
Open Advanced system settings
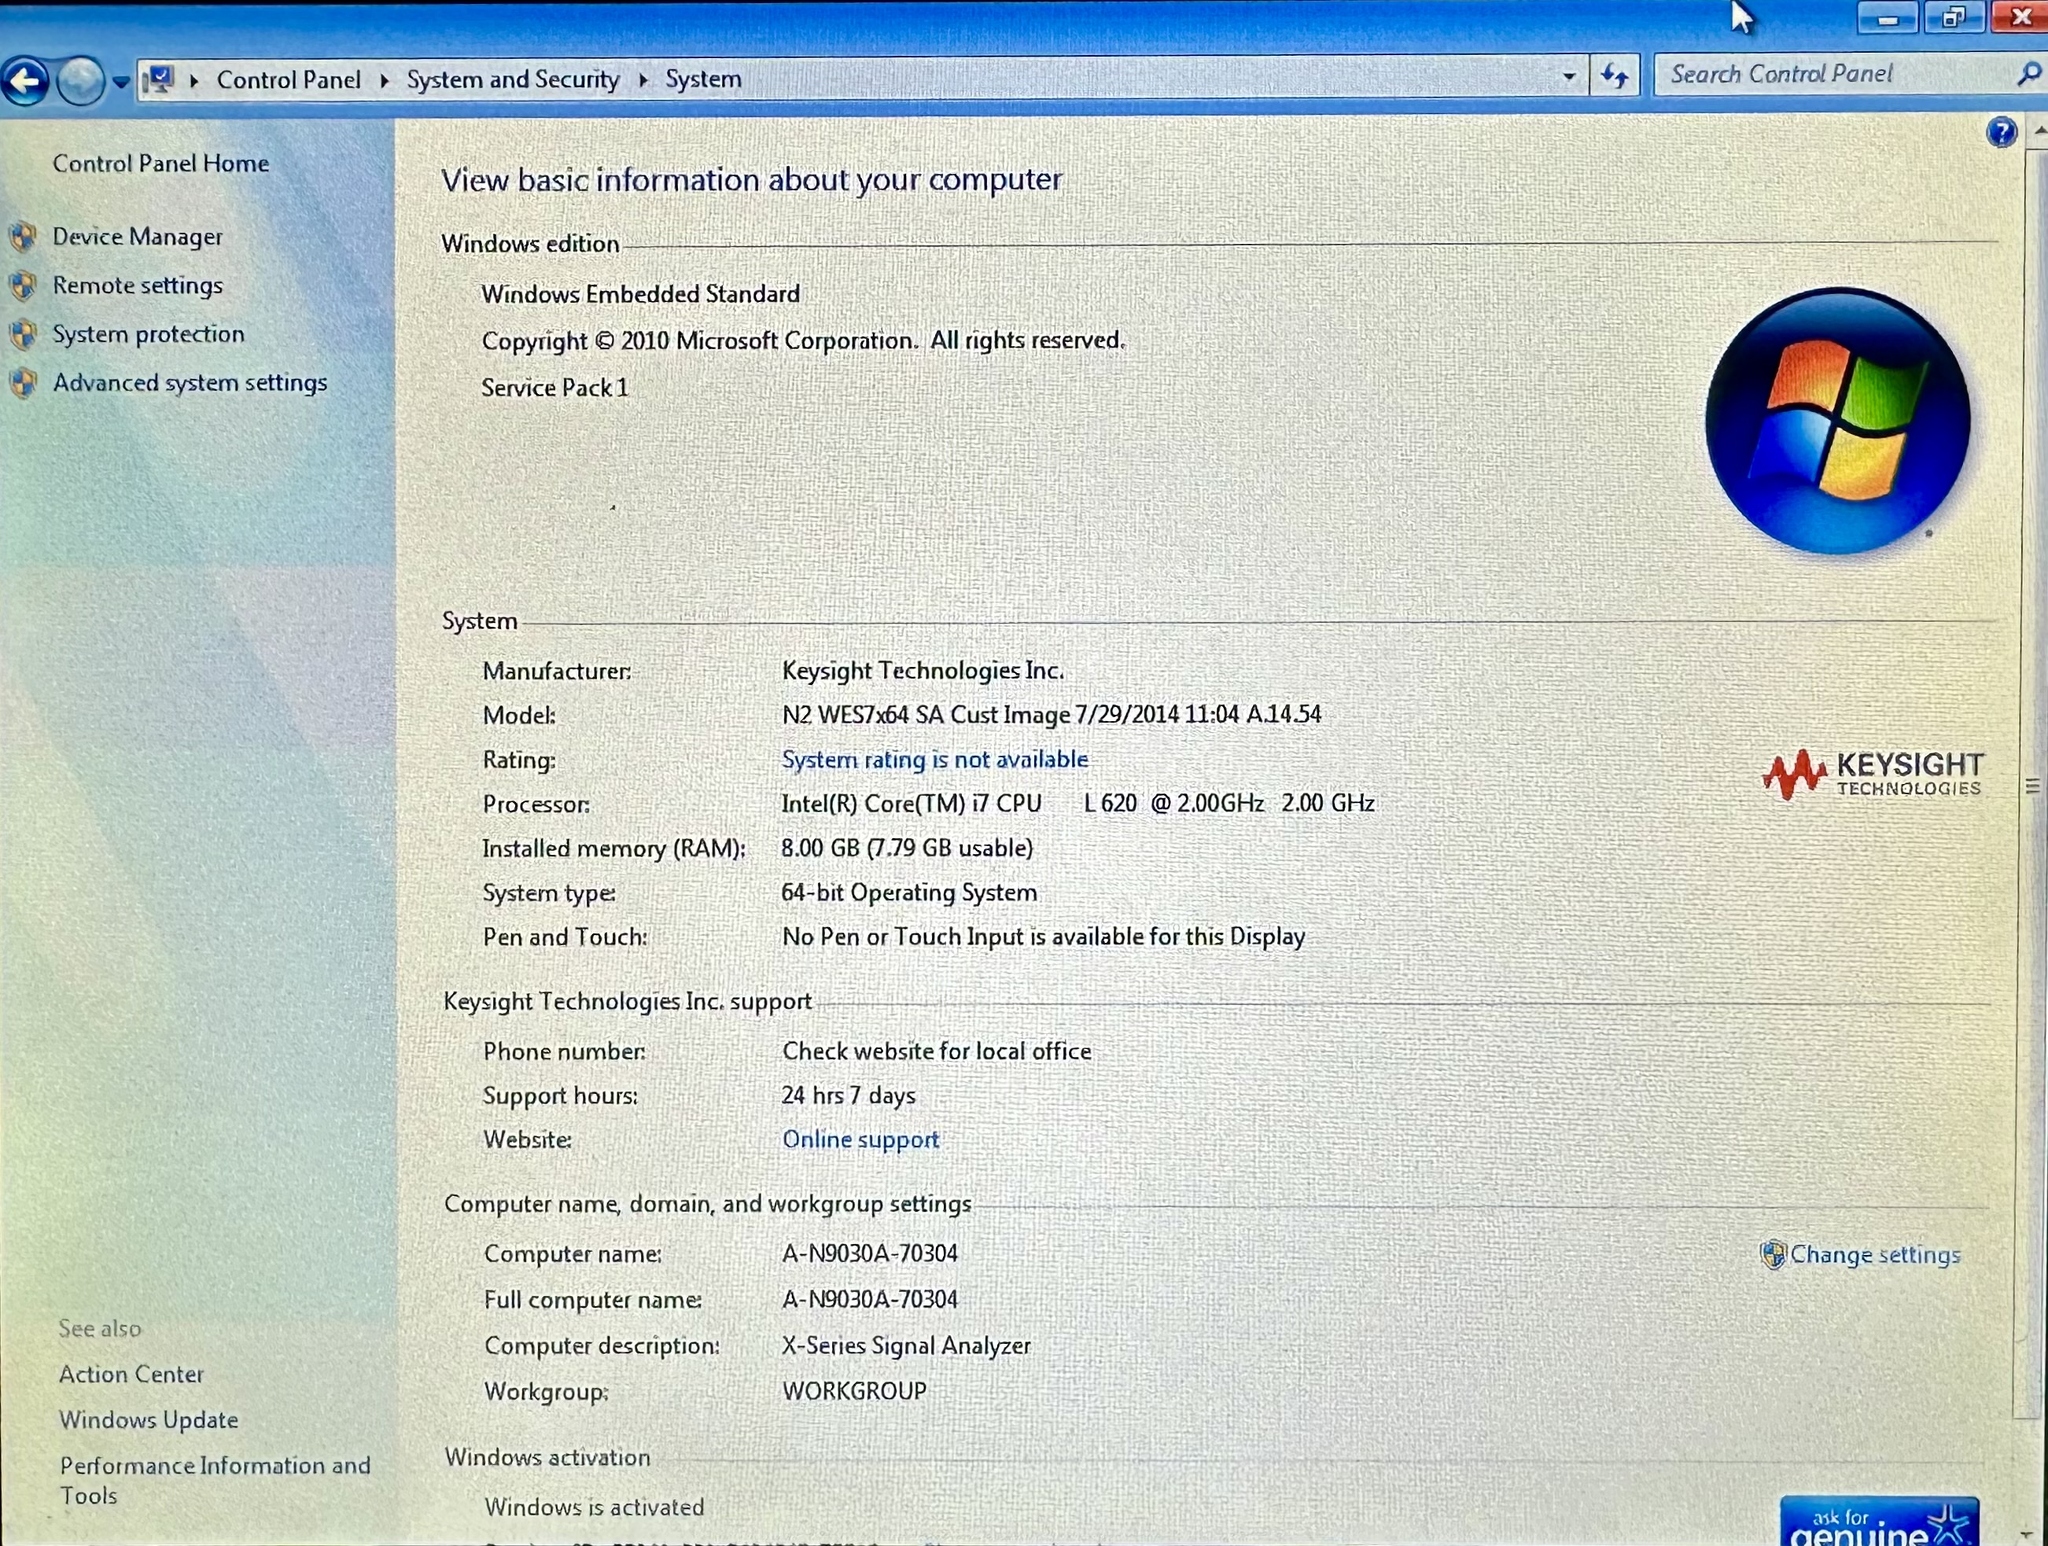(x=190, y=383)
